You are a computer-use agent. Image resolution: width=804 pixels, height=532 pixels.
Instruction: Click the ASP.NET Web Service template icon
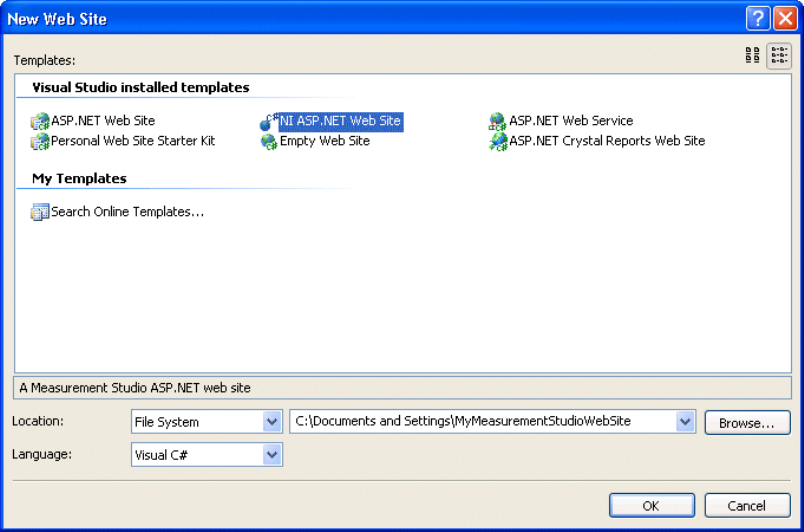tap(497, 122)
